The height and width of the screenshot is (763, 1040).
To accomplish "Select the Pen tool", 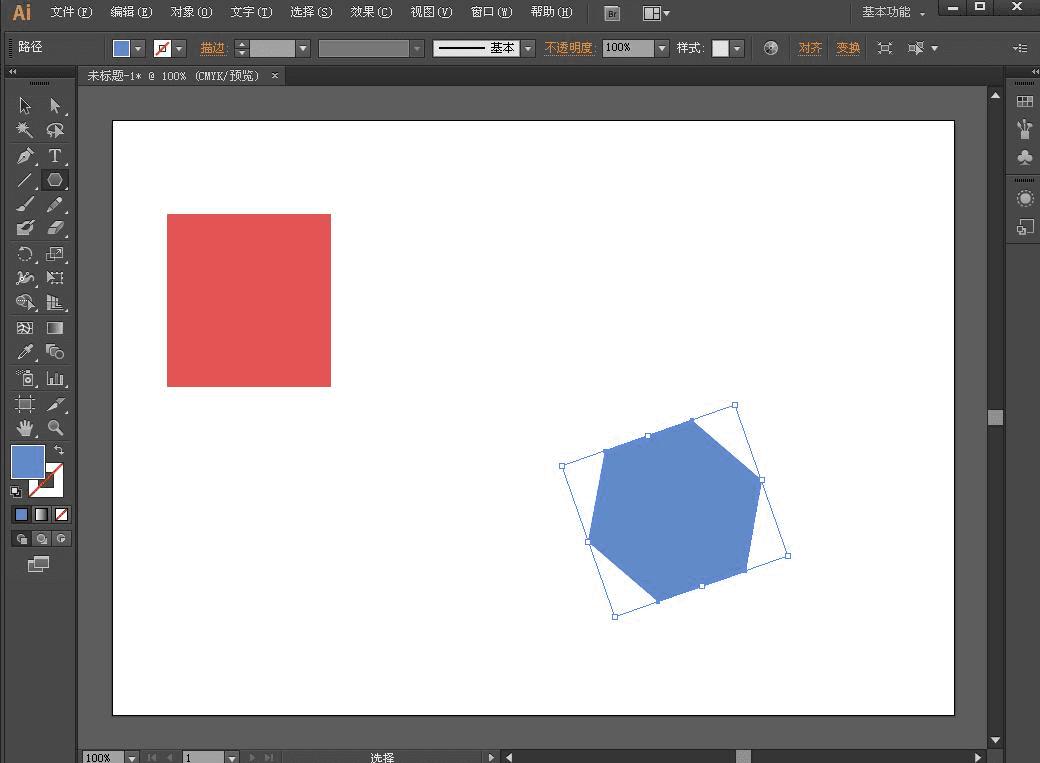I will (x=25, y=155).
